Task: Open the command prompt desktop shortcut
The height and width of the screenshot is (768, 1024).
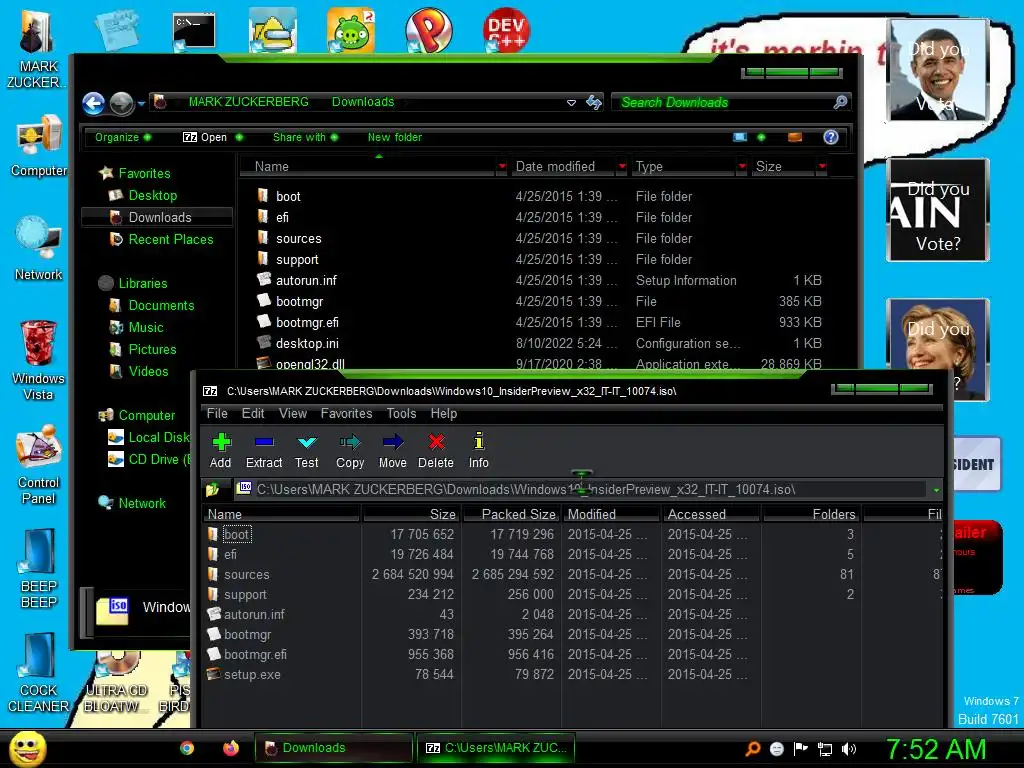Action: tap(194, 31)
